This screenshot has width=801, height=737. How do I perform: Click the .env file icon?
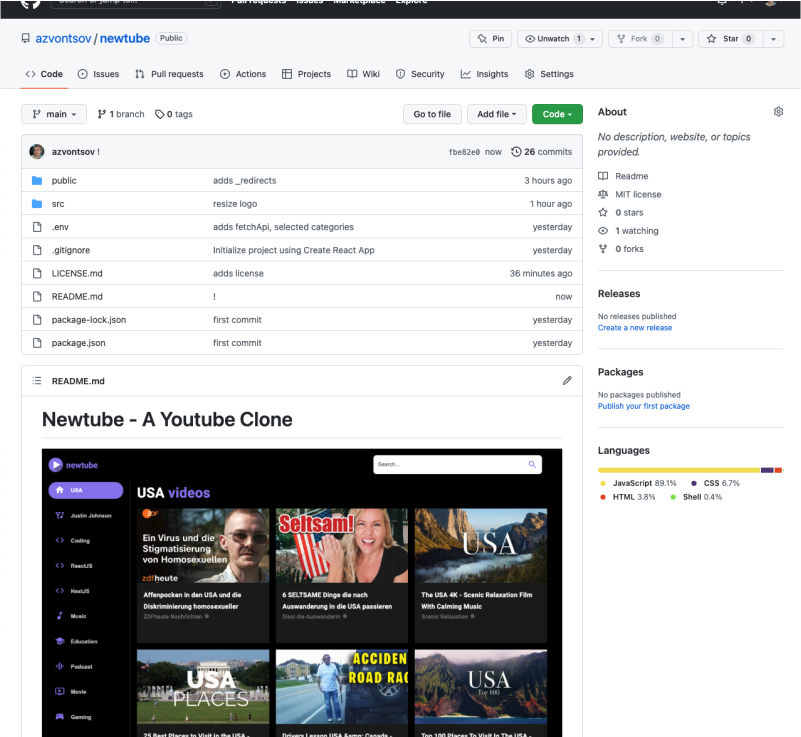pyautogui.click(x=37, y=227)
